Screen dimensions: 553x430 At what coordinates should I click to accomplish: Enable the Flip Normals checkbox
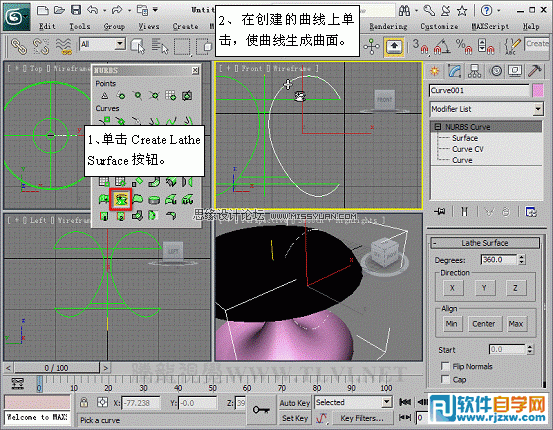445,366
